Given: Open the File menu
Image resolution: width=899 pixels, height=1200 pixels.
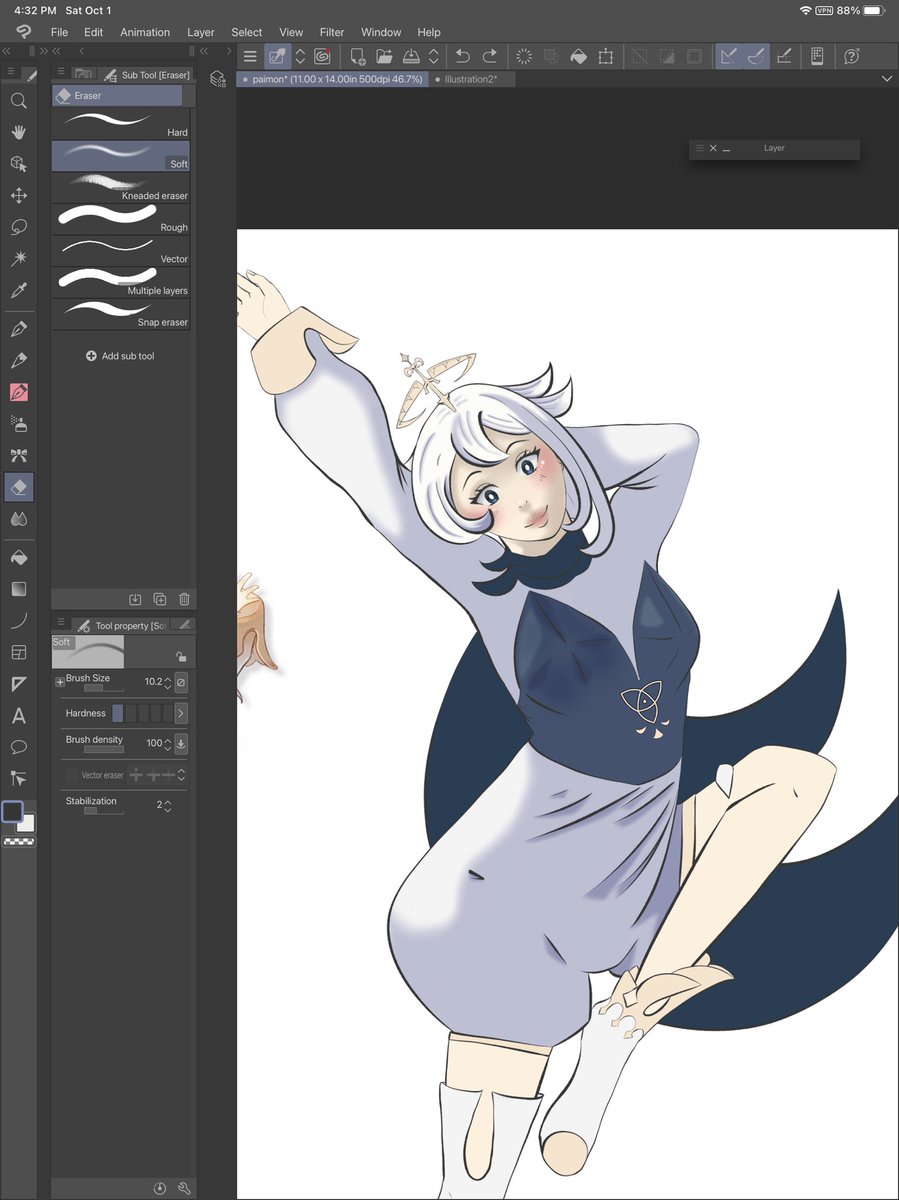Looking at the screenshot, I should point(59,32).
